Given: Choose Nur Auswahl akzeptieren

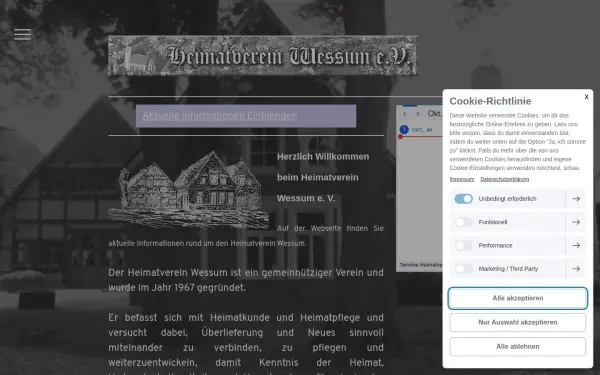Looking at the screenshot, I should pos(517,323).
